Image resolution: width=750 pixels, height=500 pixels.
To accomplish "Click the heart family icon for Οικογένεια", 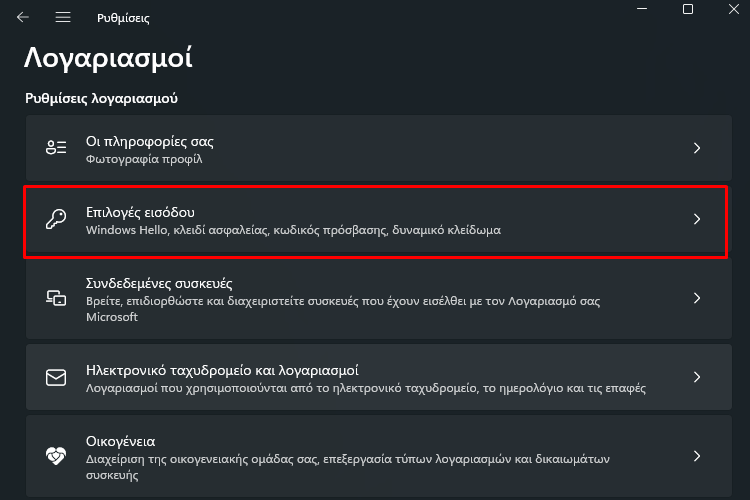I will pyautogui.click(x=56, y=456).
